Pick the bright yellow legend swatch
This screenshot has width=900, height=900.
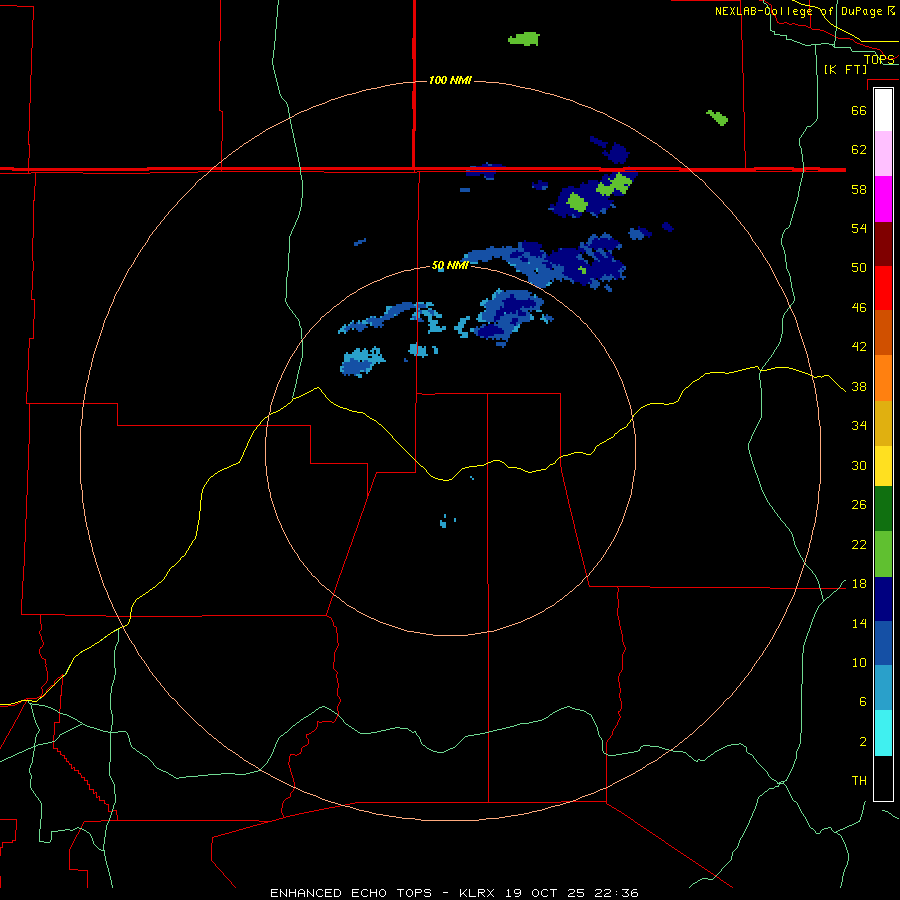pos(883,466)
